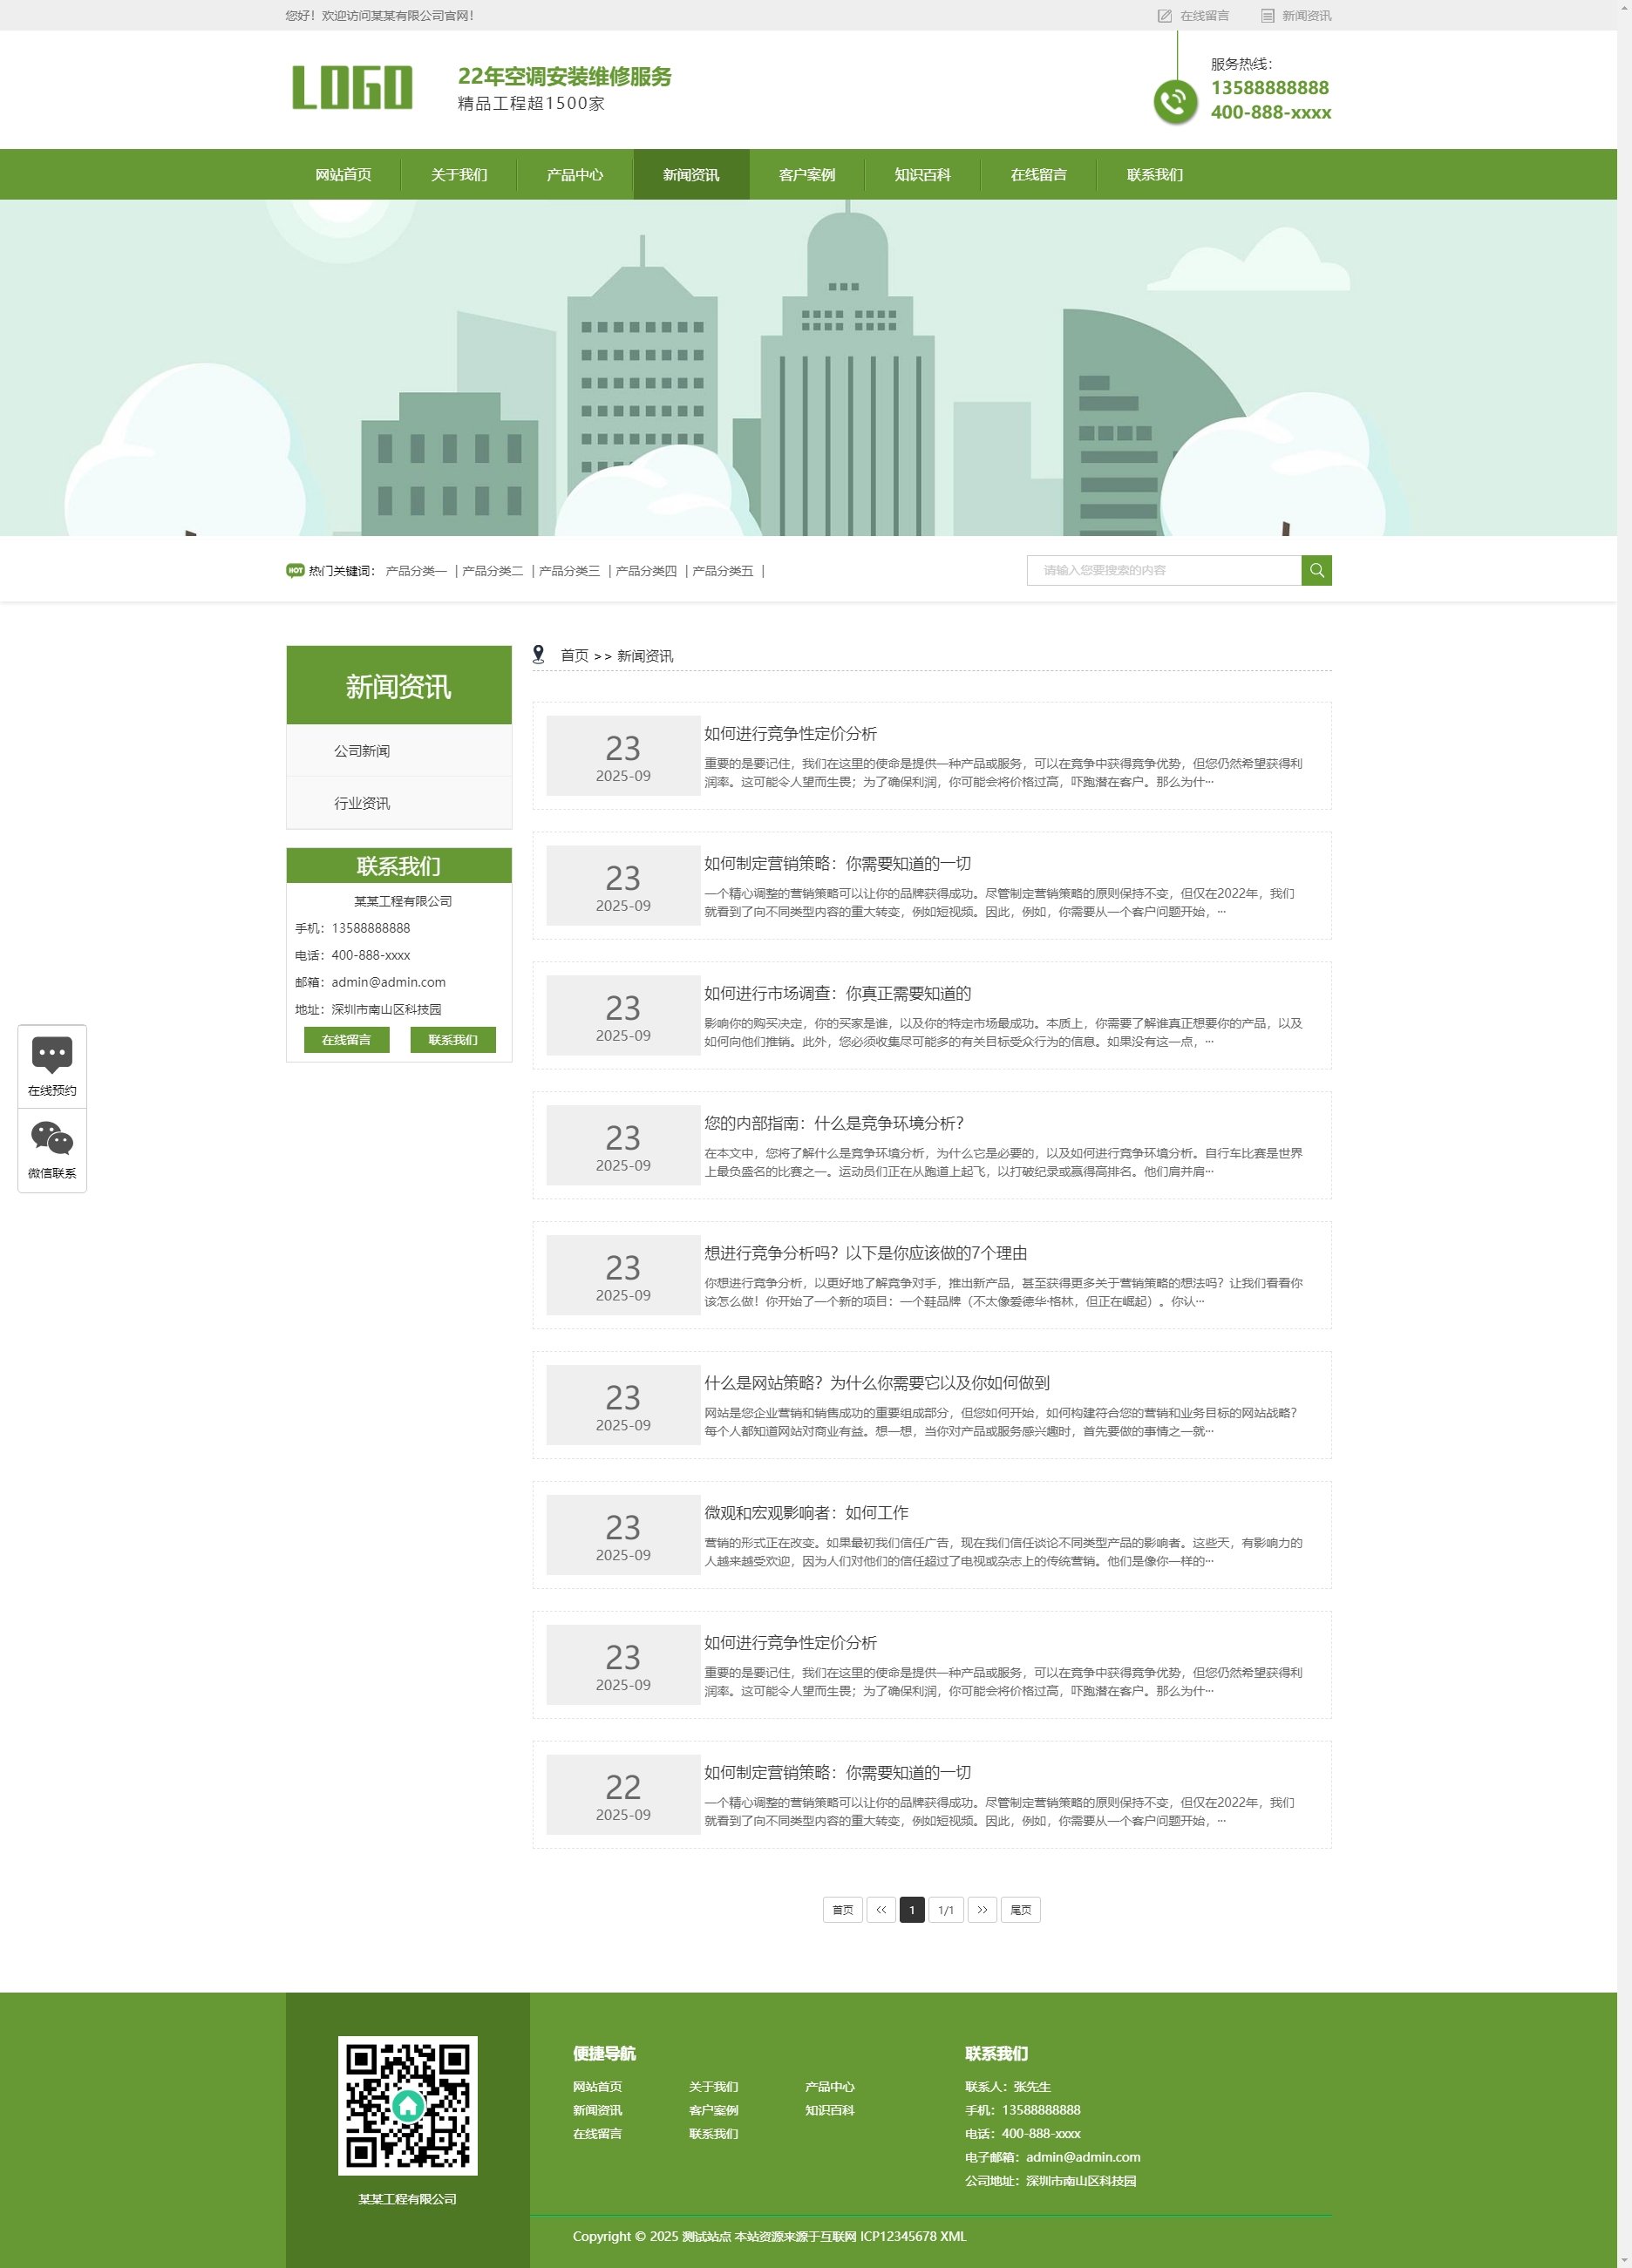
Task: Click the green search magnifier button
Action: (x=1316, y=570)
